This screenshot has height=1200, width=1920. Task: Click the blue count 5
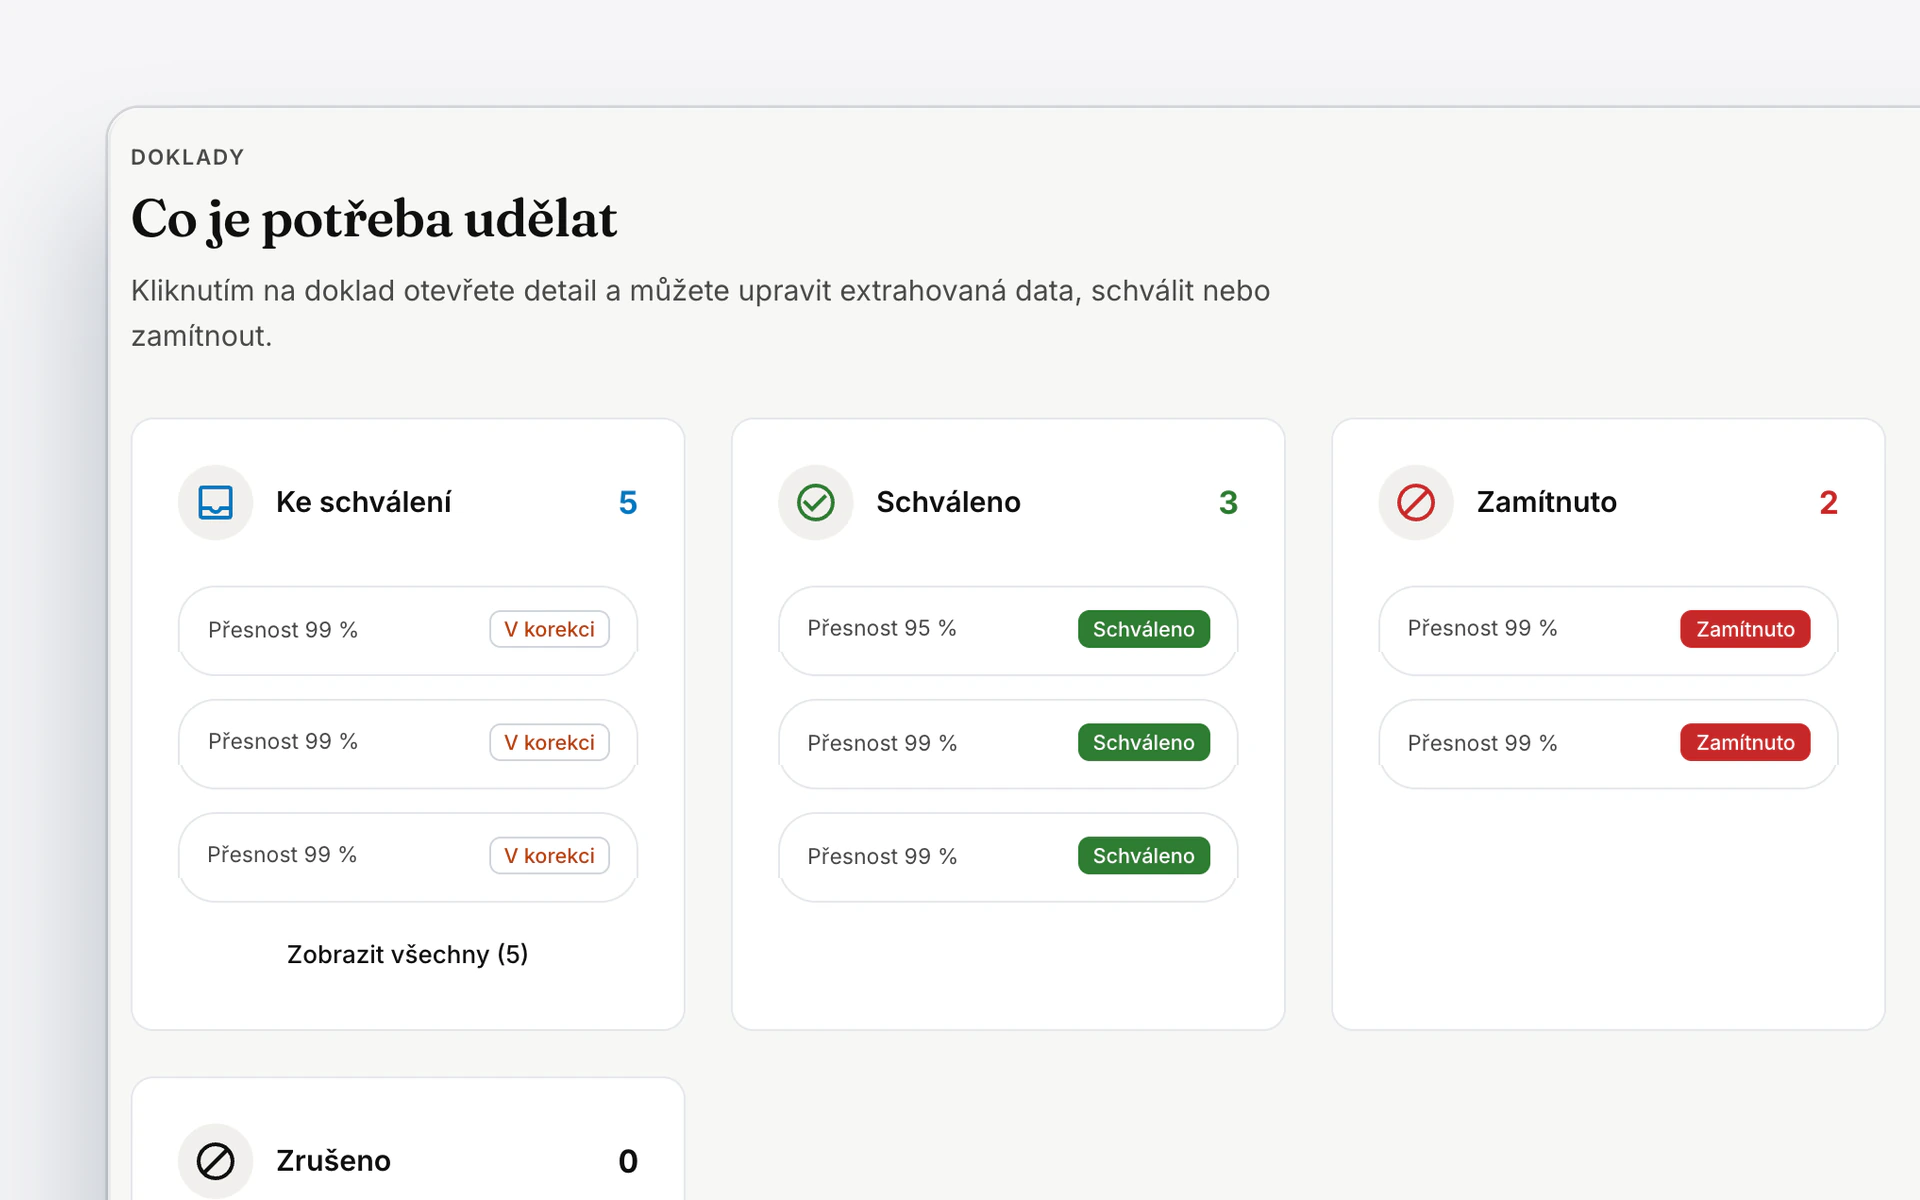pos(628,502)
